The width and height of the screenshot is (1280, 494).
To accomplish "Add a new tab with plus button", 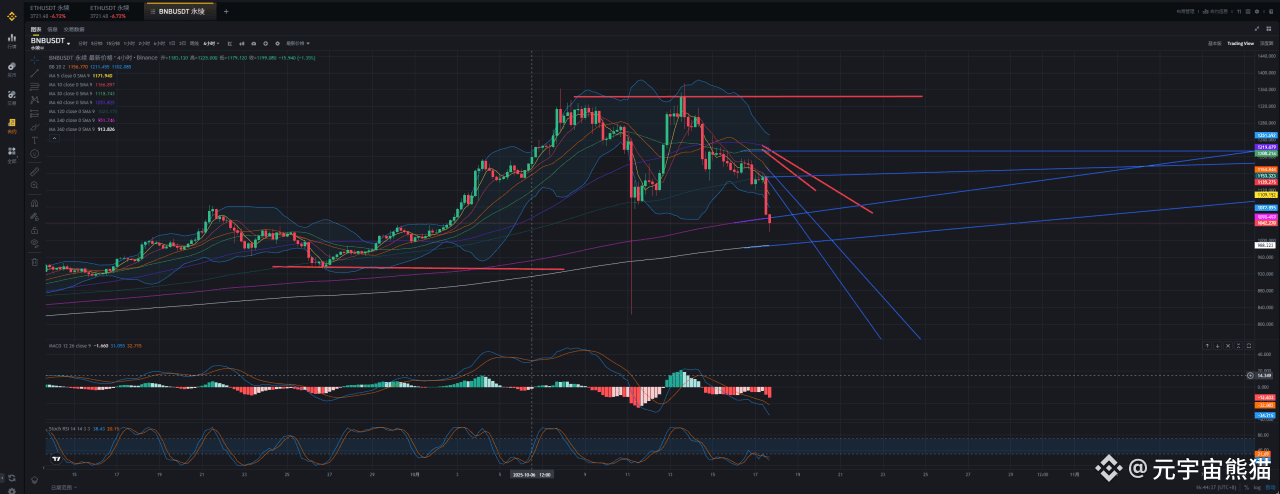I will (226, 11).
